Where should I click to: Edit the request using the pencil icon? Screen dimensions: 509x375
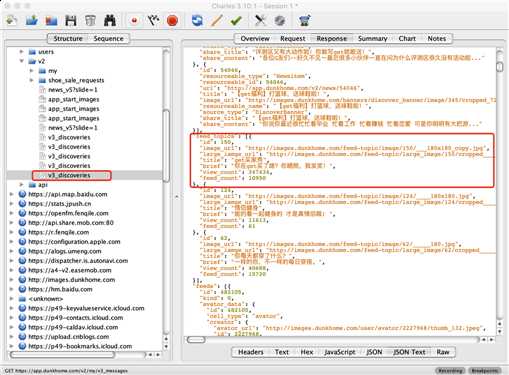(x=217, y=21)
